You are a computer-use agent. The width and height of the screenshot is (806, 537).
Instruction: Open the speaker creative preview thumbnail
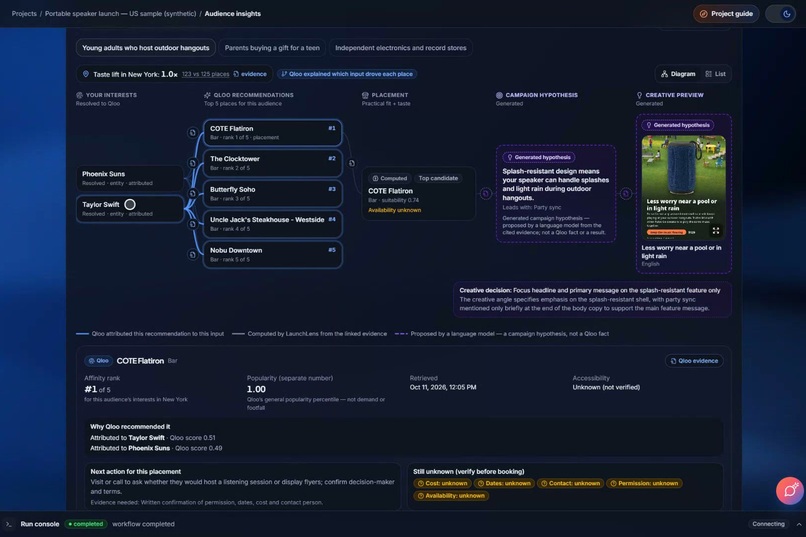point(684,187)
